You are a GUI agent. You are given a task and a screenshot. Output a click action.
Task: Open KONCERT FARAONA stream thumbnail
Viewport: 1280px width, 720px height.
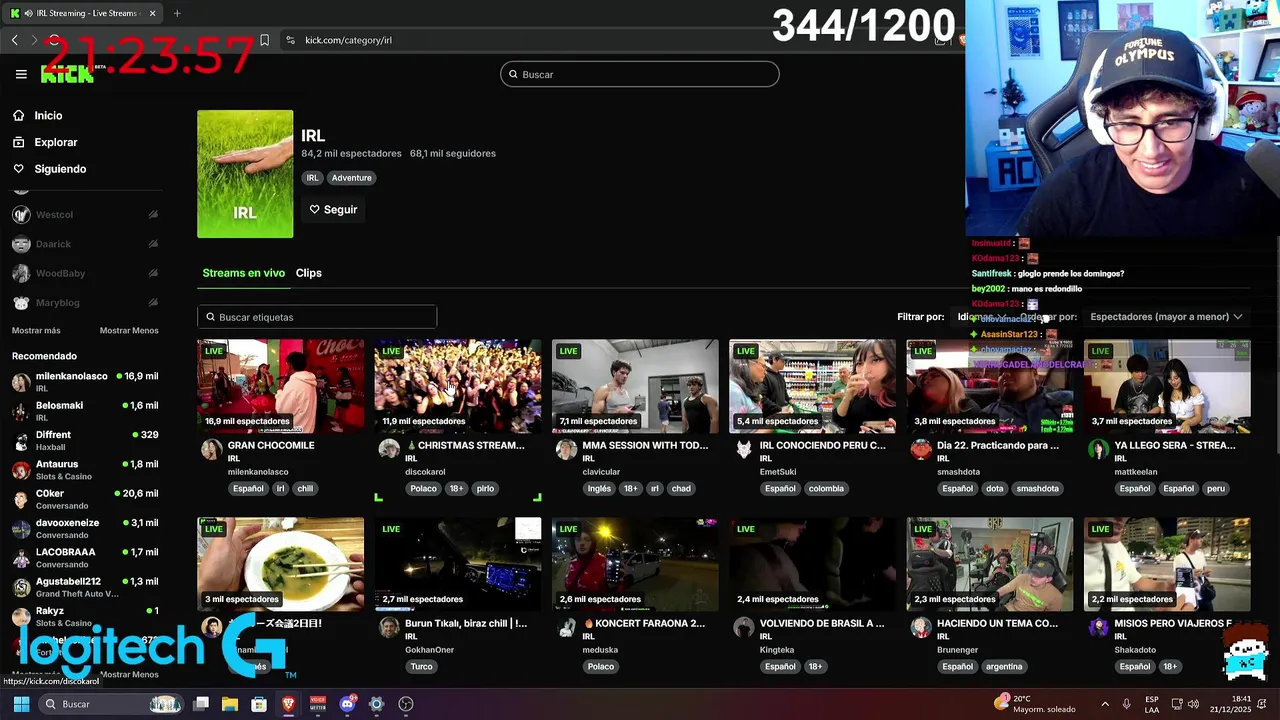point(635,564)
